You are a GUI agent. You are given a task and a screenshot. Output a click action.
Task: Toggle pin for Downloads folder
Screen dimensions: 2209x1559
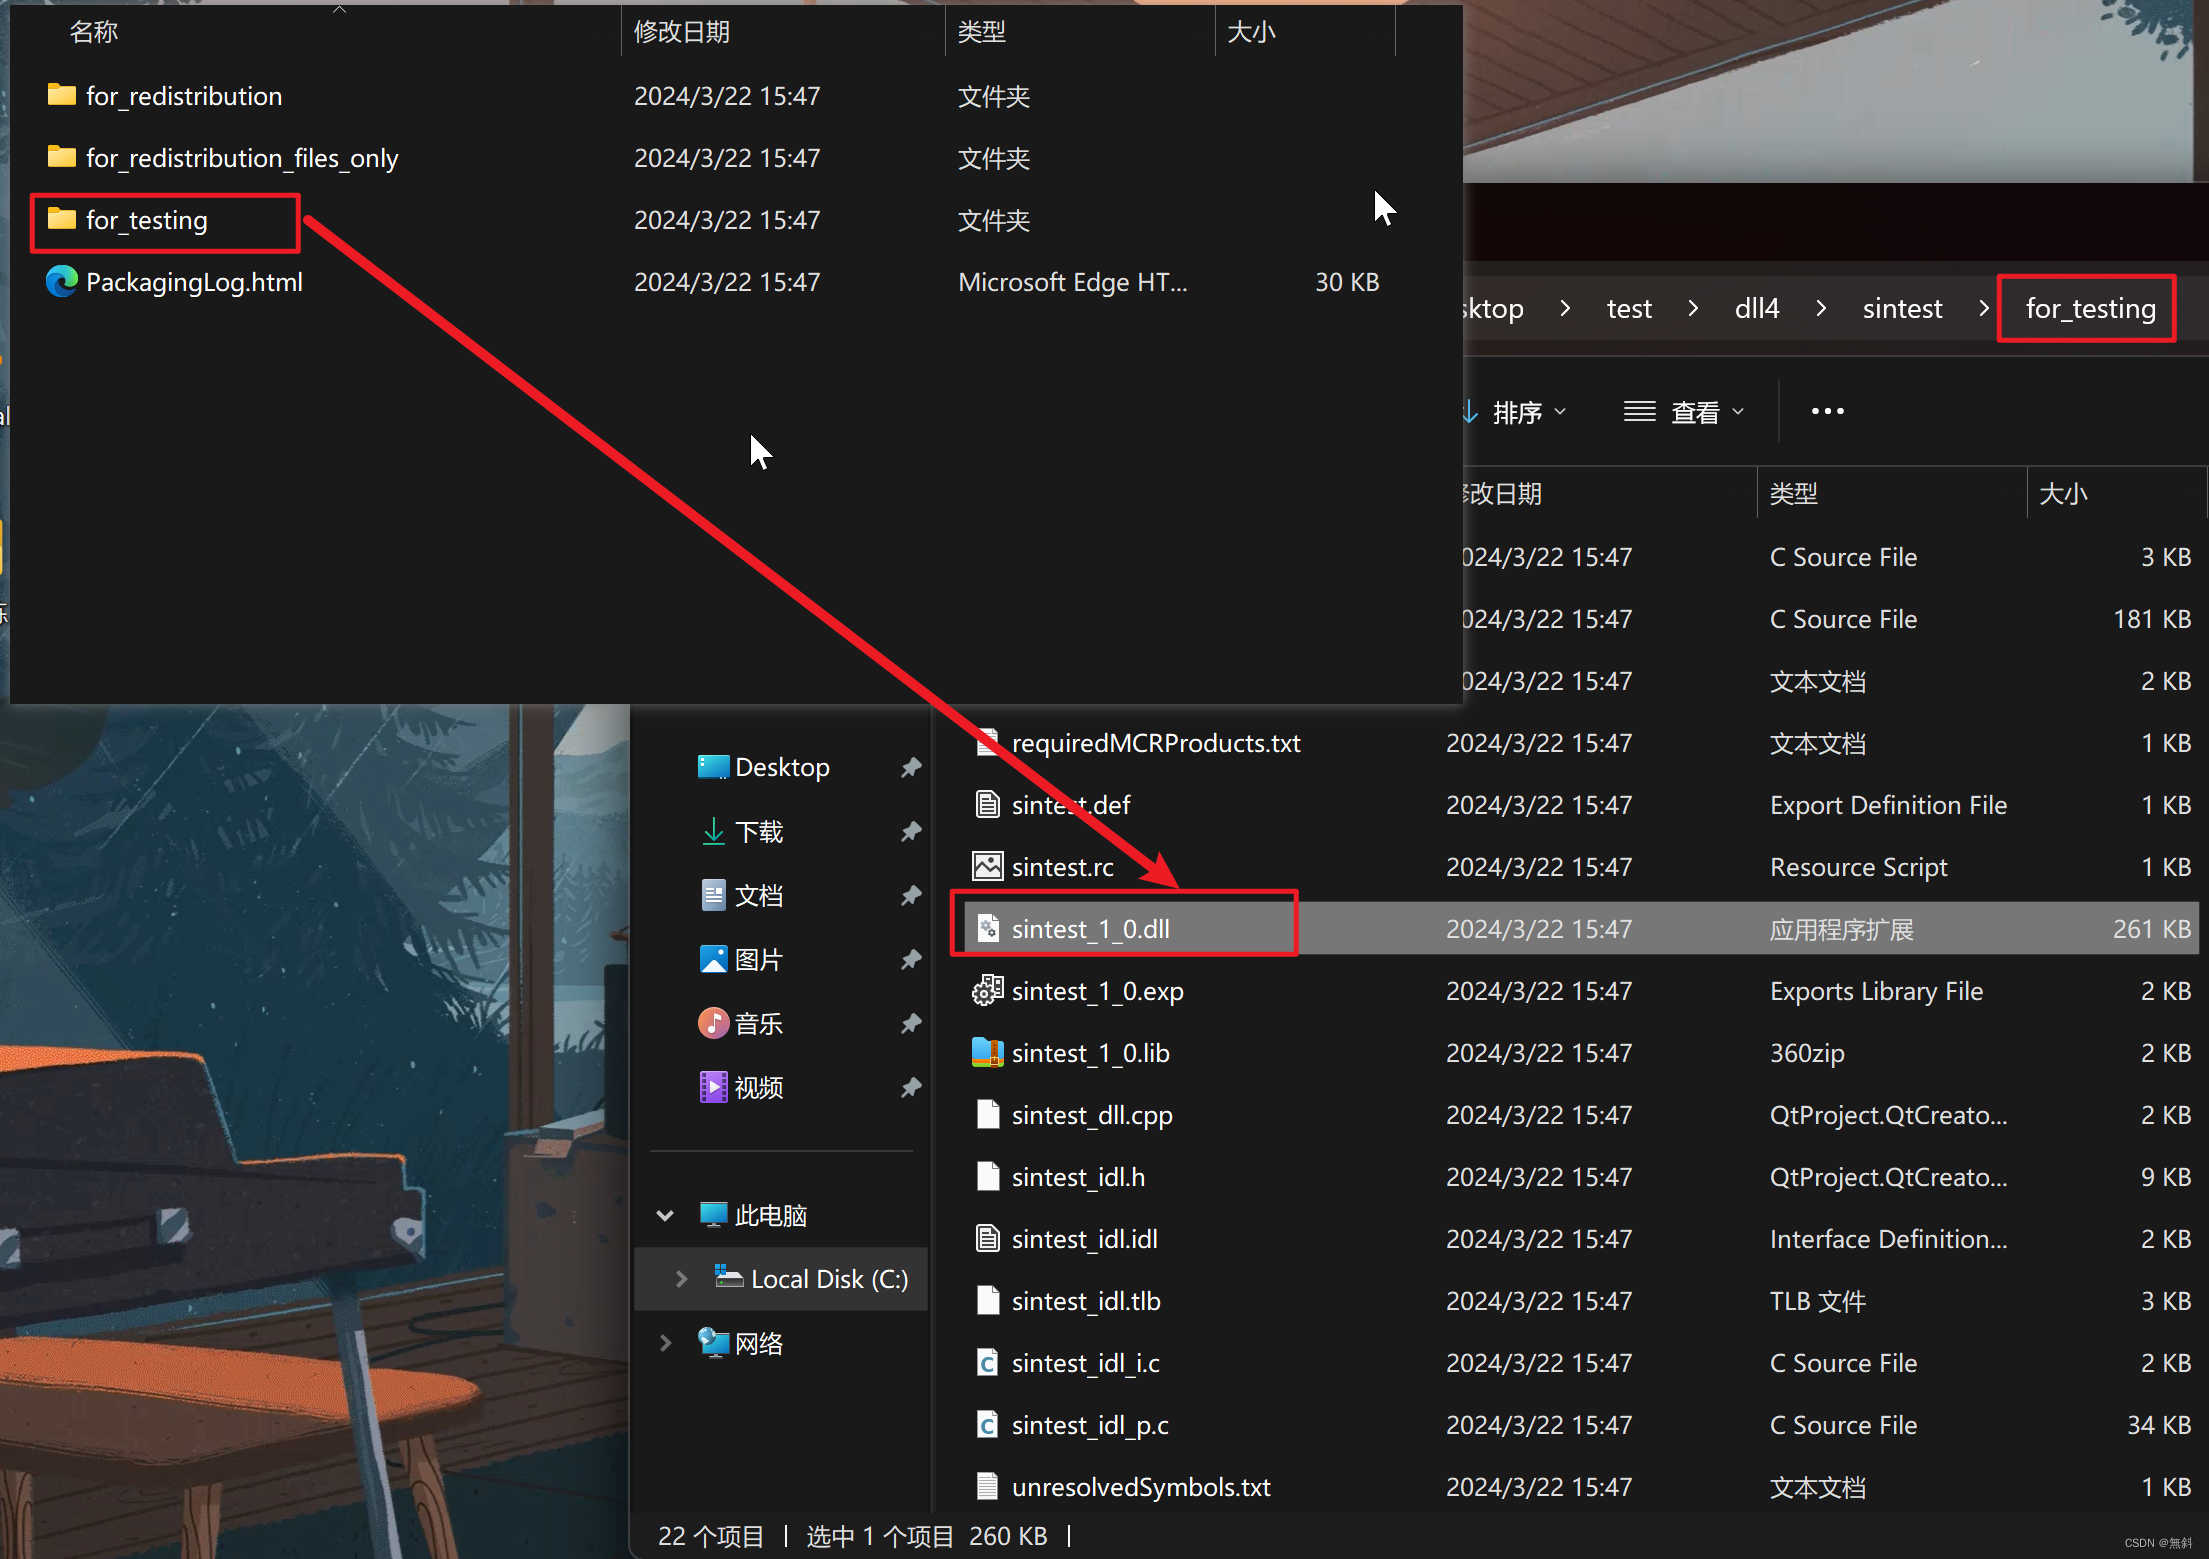coord(910,832)
